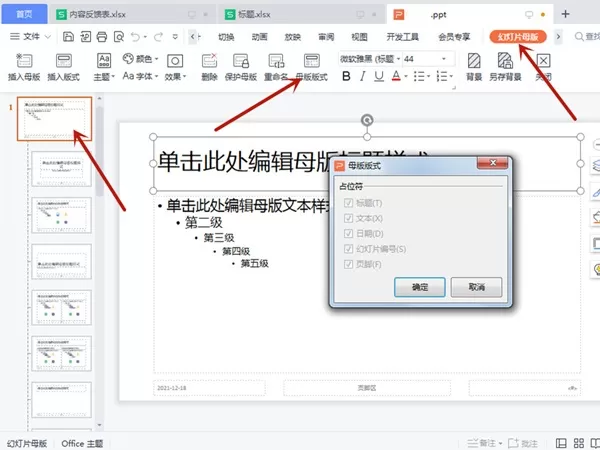
Task: Select the second layout thumbnail in panel
Action: coord(61,169)
